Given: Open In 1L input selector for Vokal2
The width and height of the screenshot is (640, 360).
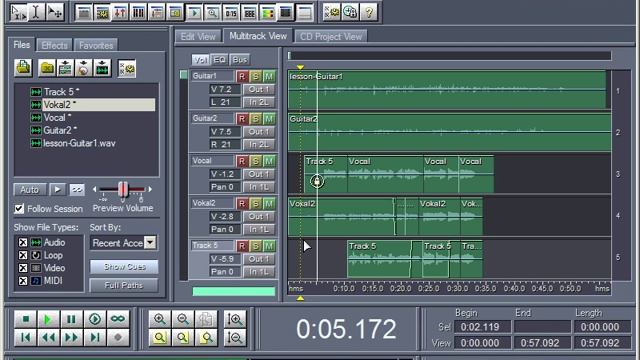Looking at the screenshot, I should click(259, 229).
